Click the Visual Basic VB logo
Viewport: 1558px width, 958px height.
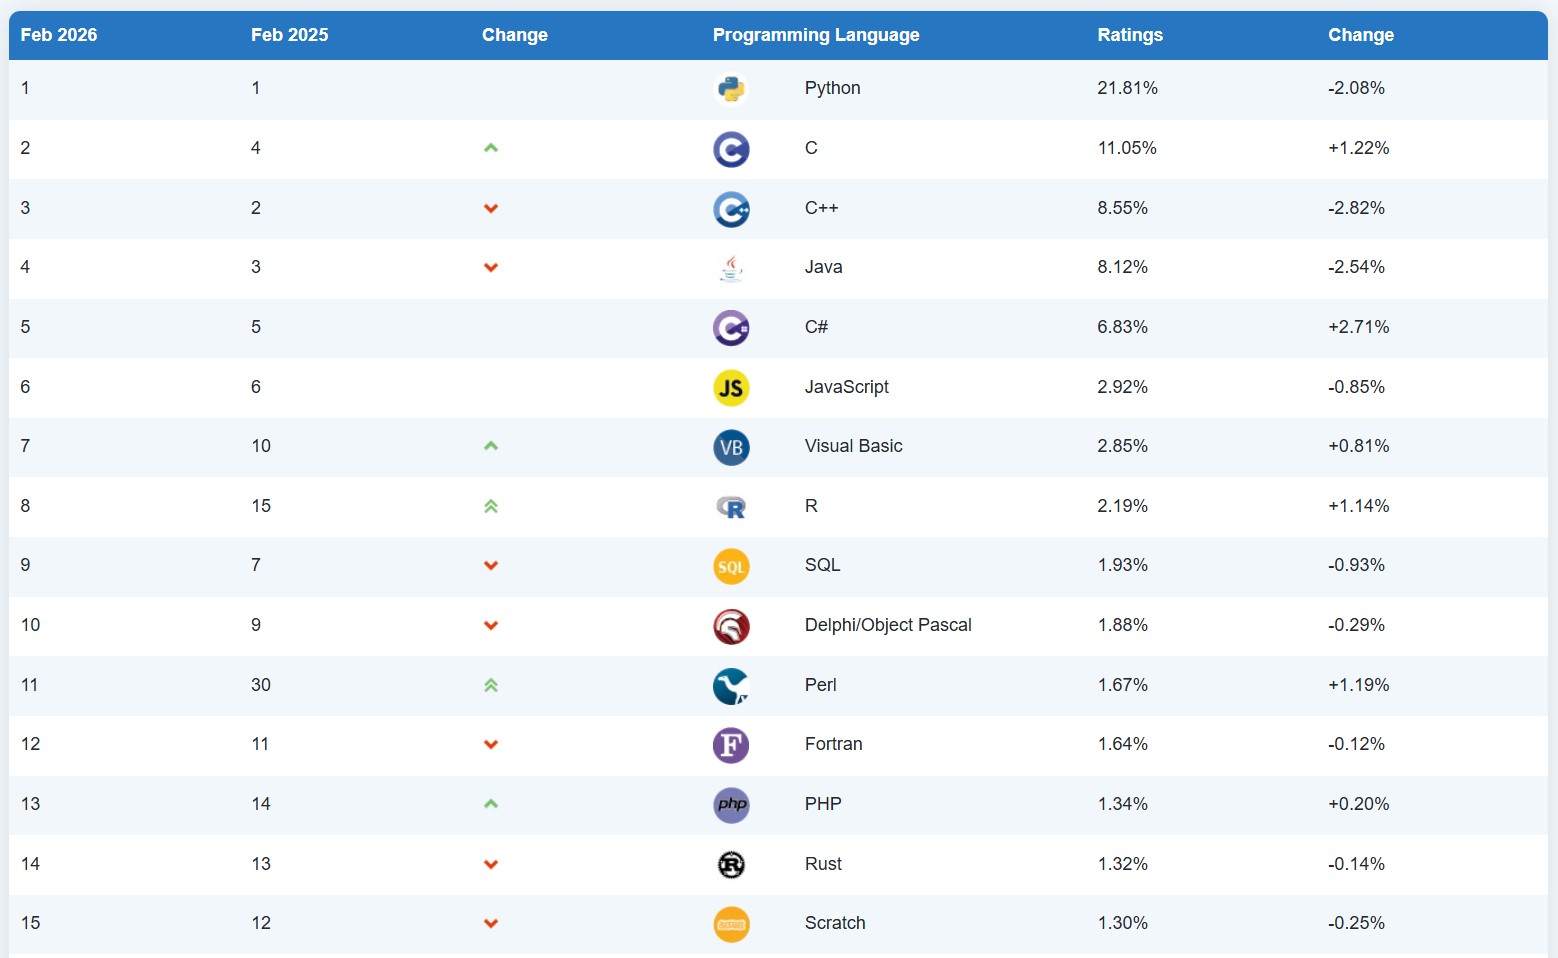click(x=731, y=447)
